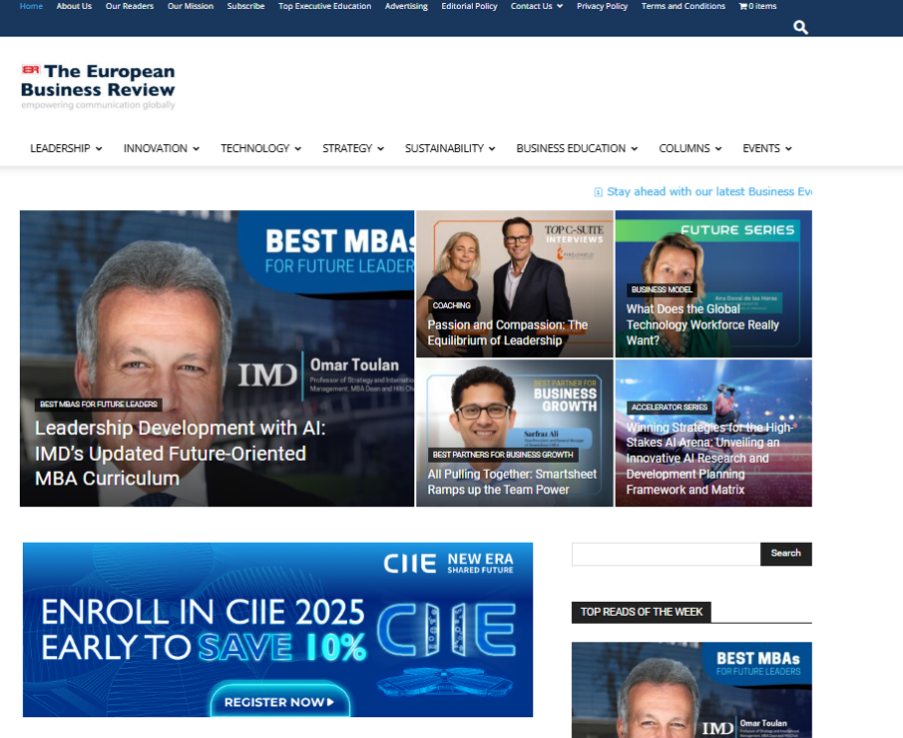The height and width of the screenshot is (738, 903).
Task: Click The European Business Review logo
Action: [98, 86]
